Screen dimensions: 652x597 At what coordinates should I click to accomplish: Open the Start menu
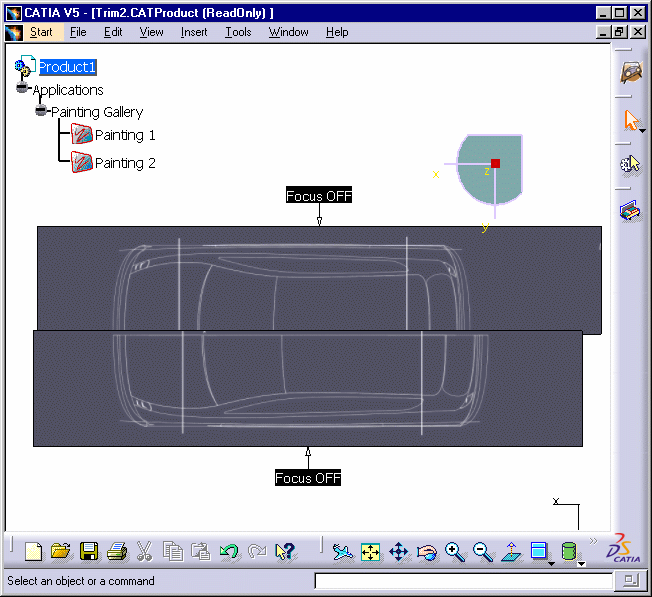click(41, 32)
